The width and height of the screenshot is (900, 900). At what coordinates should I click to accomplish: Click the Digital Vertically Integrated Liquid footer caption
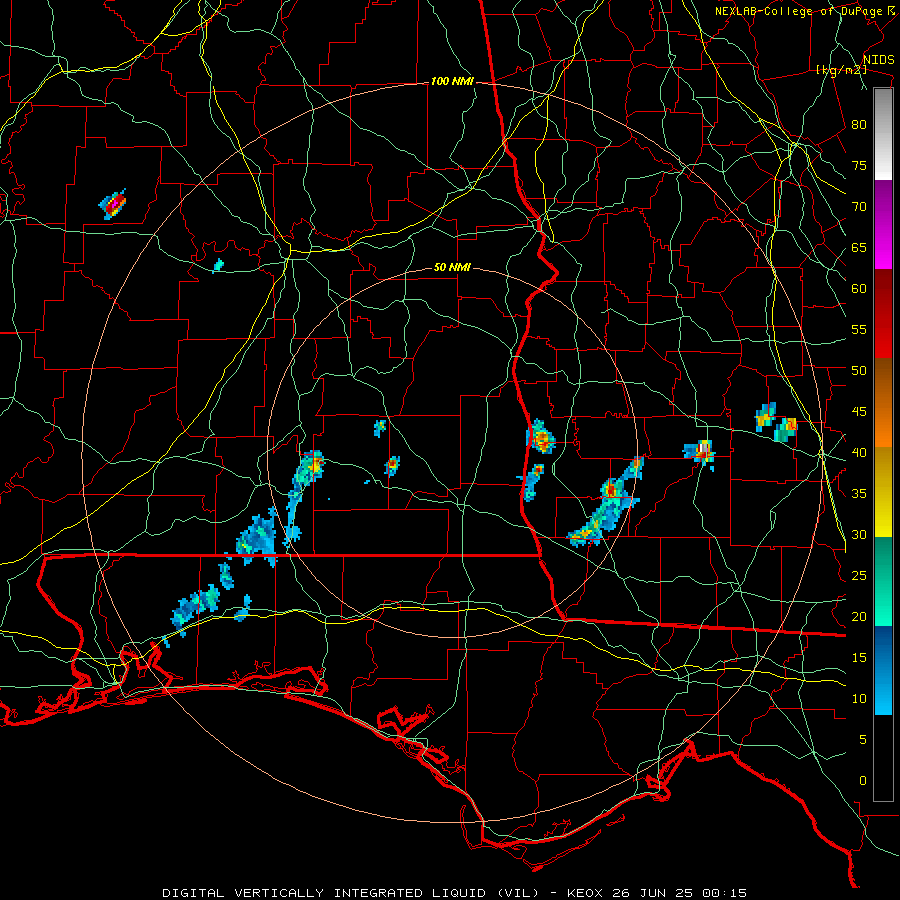pos(455,893)
